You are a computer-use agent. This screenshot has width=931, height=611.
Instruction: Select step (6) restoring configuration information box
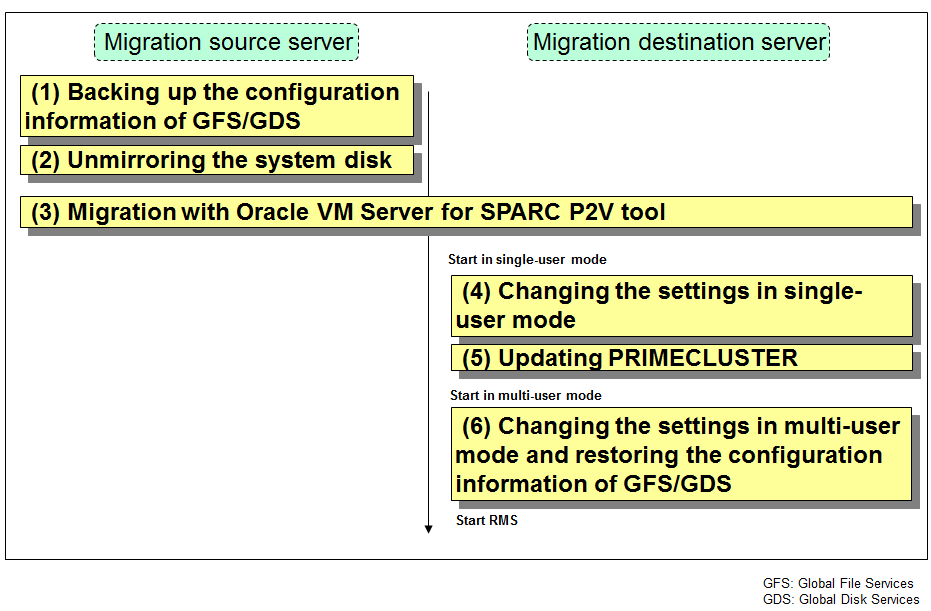coord(681,454)
